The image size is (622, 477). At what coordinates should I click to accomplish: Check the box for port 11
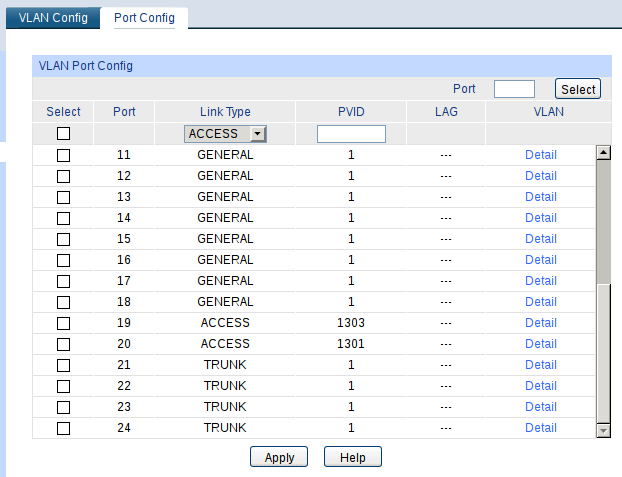point(63,155)
